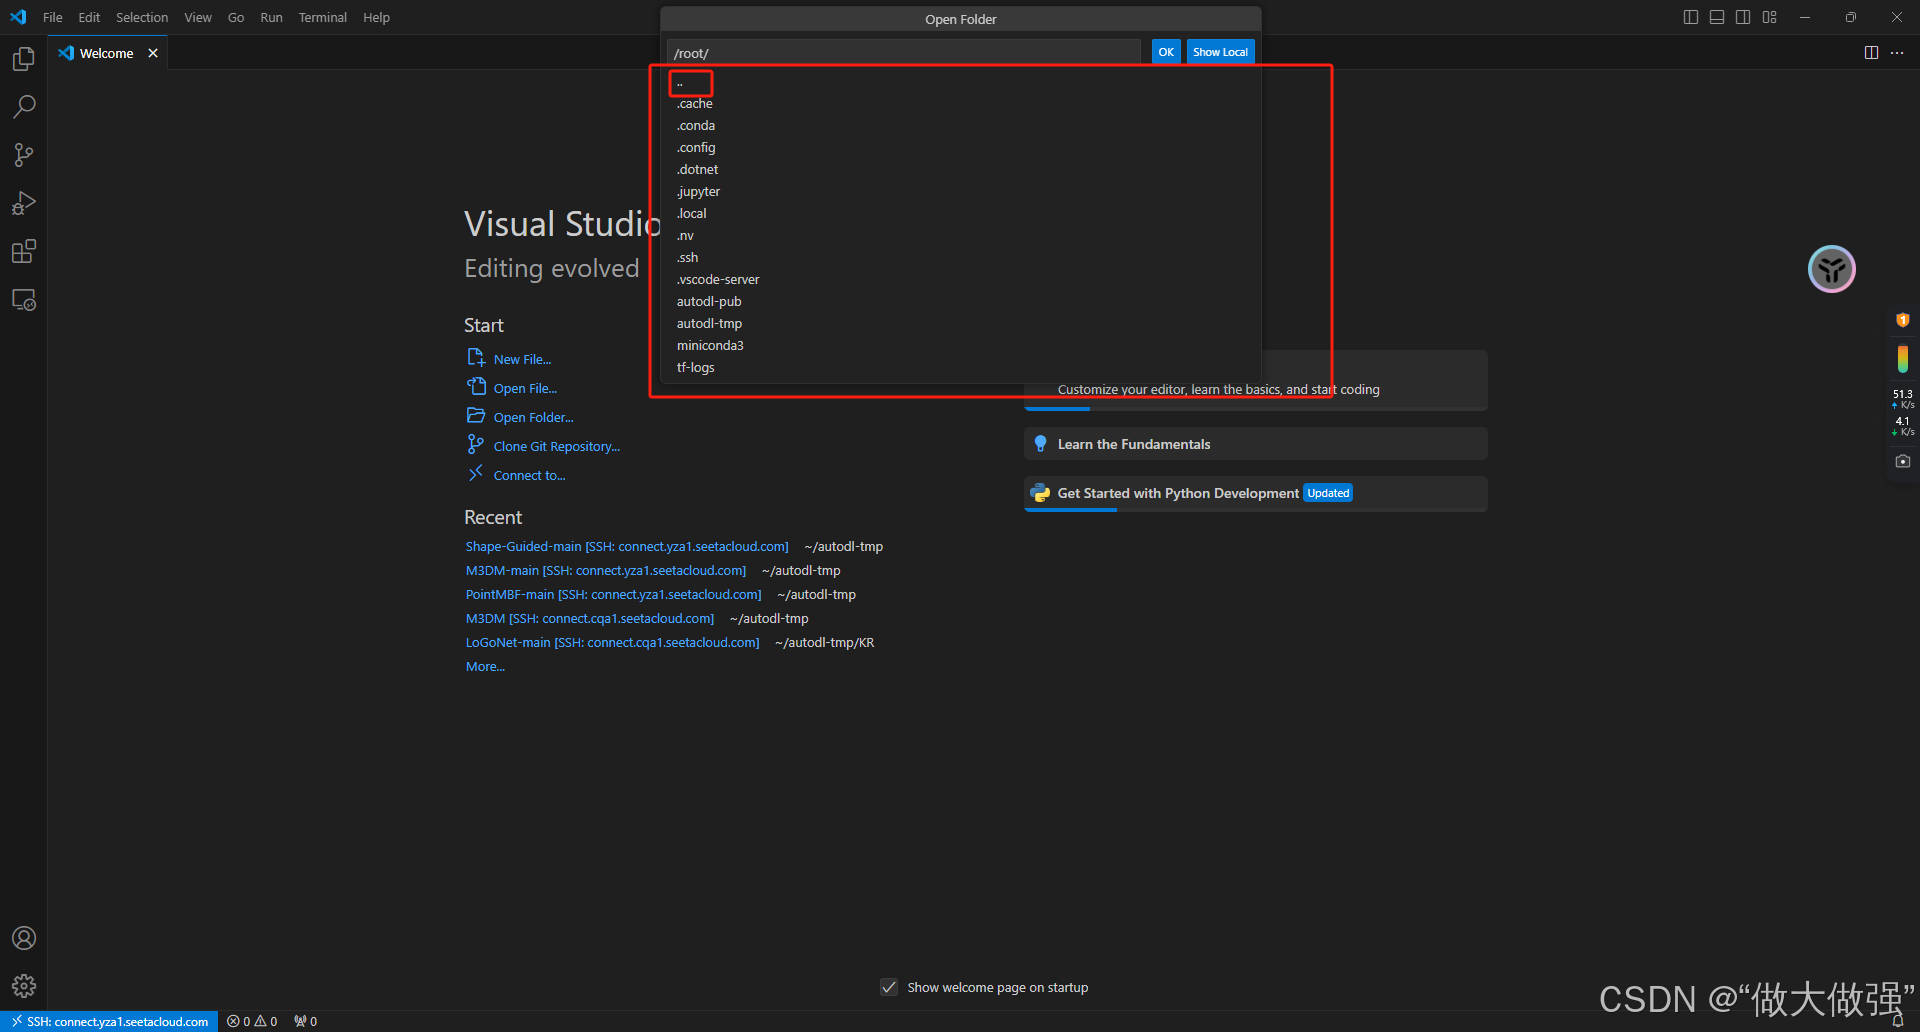Select the .vscode-server folder entry

point(960,280)
